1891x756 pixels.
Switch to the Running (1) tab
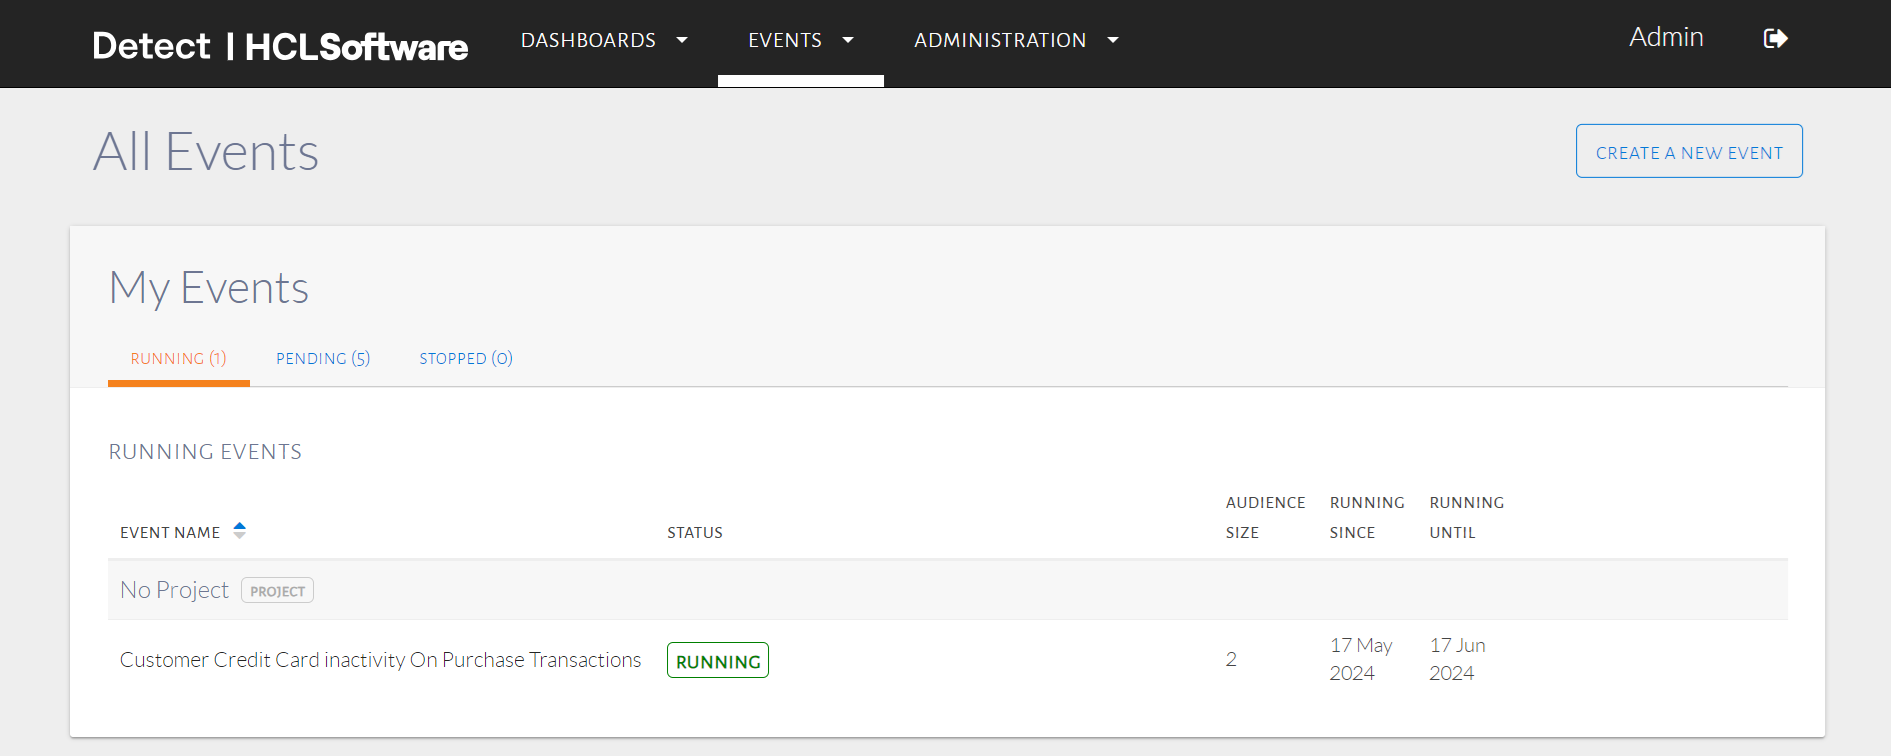pyautogui.click(x=178, y=359)
